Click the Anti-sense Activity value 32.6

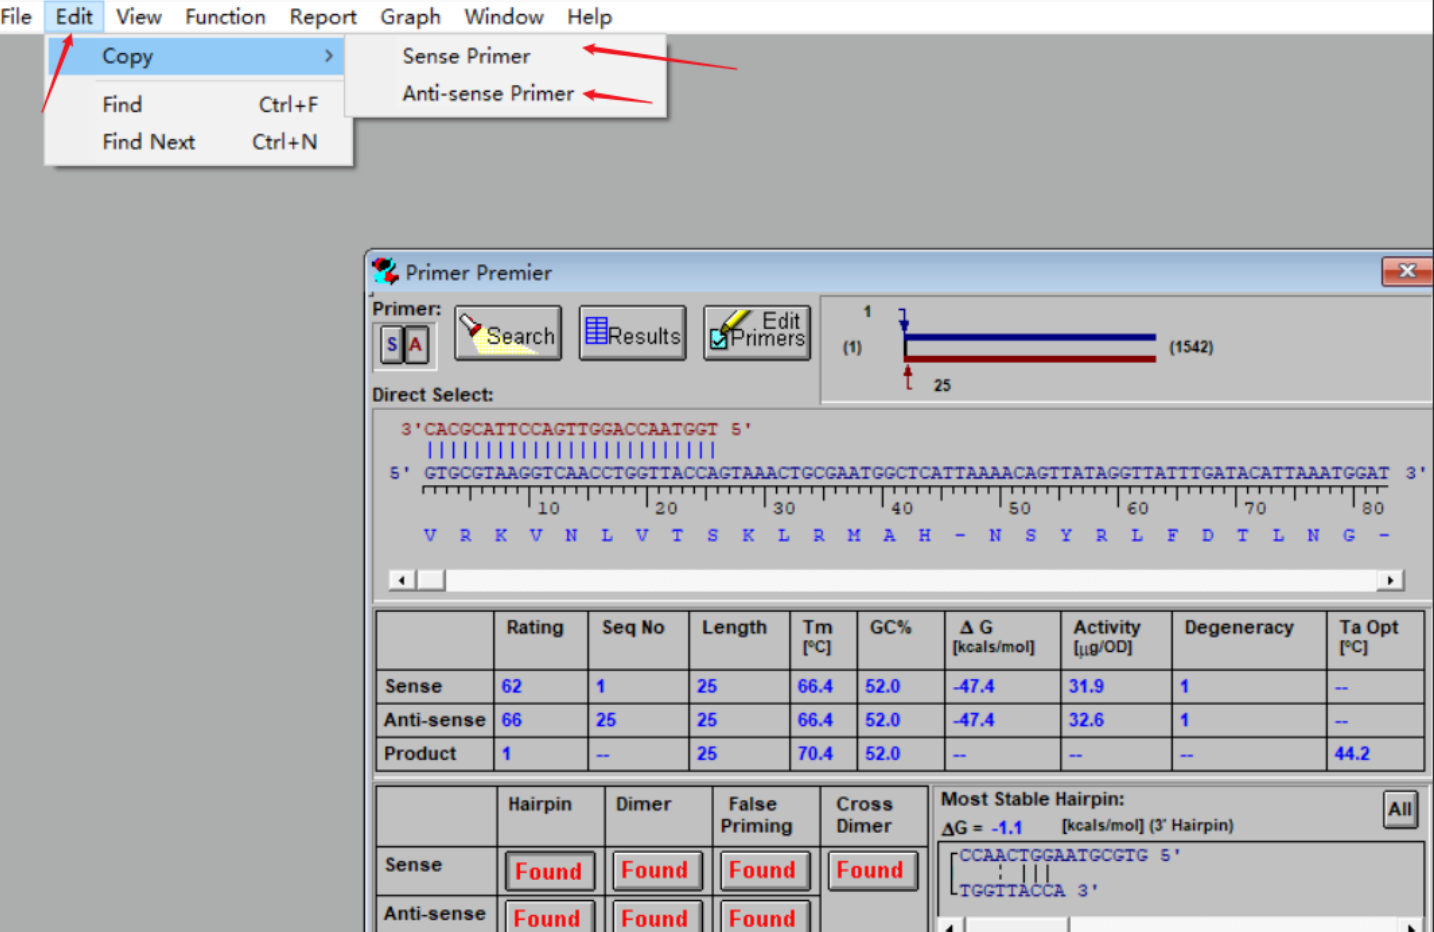(x=1086, y=720)
